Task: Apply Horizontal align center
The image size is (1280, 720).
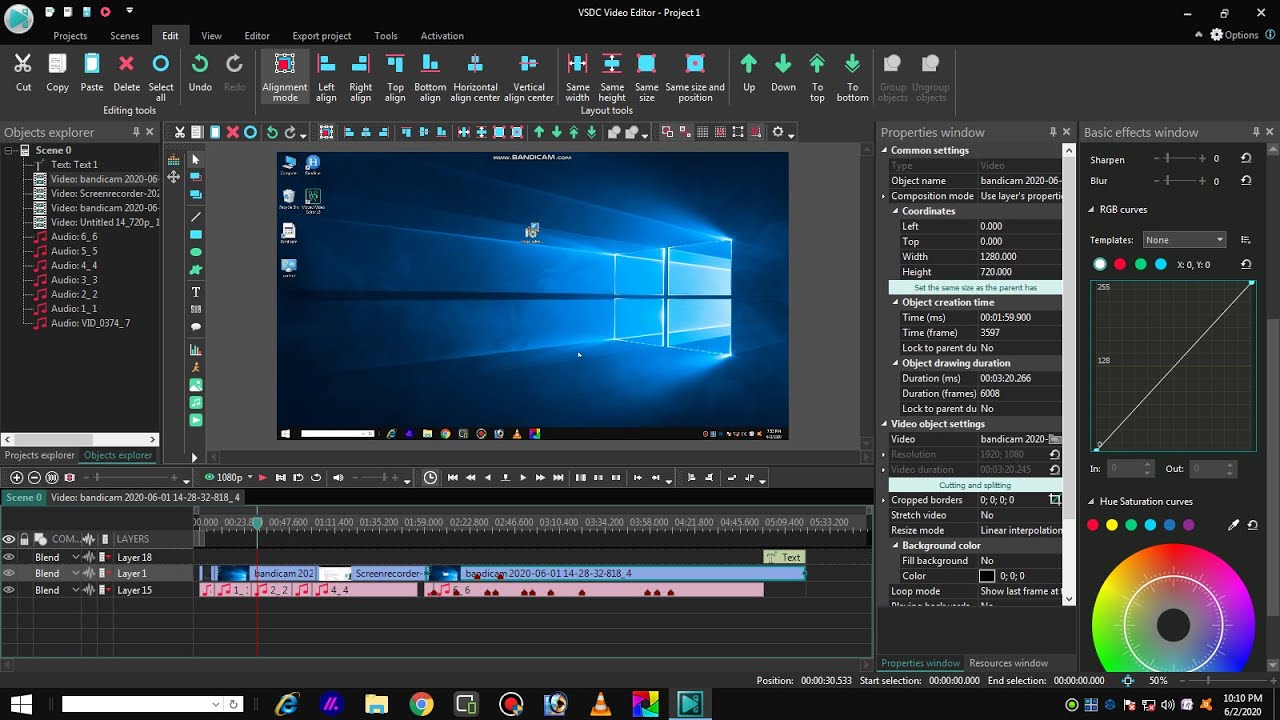Action: (475, 77)
